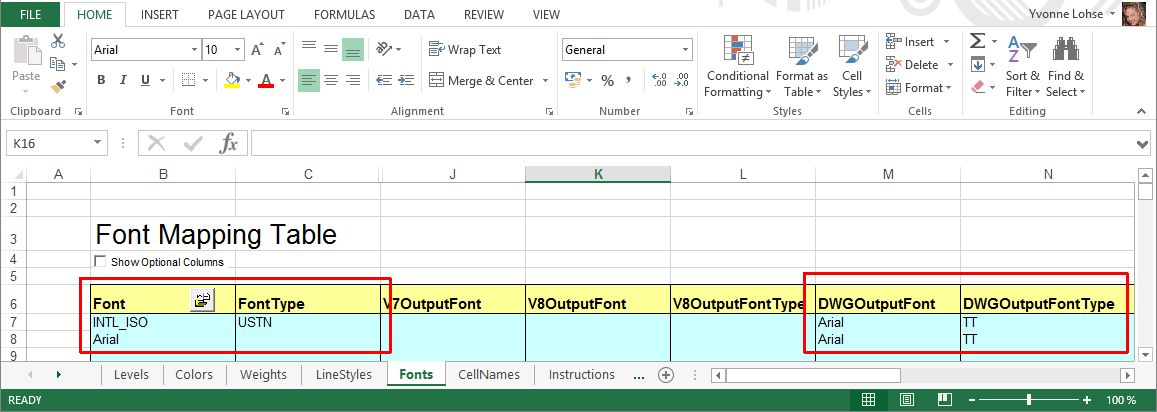This screenshot has height=412, width=1157.
Task: Open the LineStyles sheet tab
Action: [x=343, y=374]
